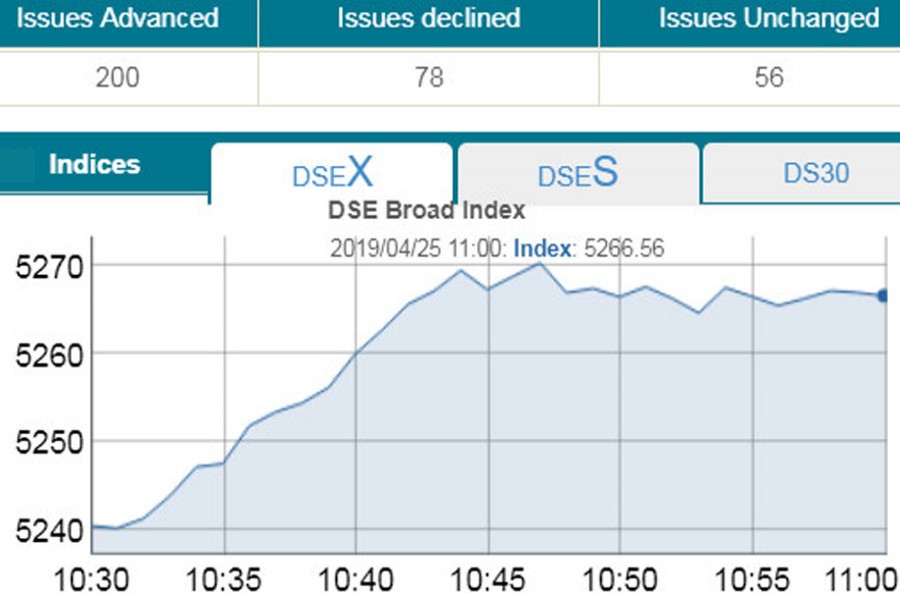This screenshot has height=600, width=900.
Task: Click the DSE Broad Index chart title
Action: [426, 212]
